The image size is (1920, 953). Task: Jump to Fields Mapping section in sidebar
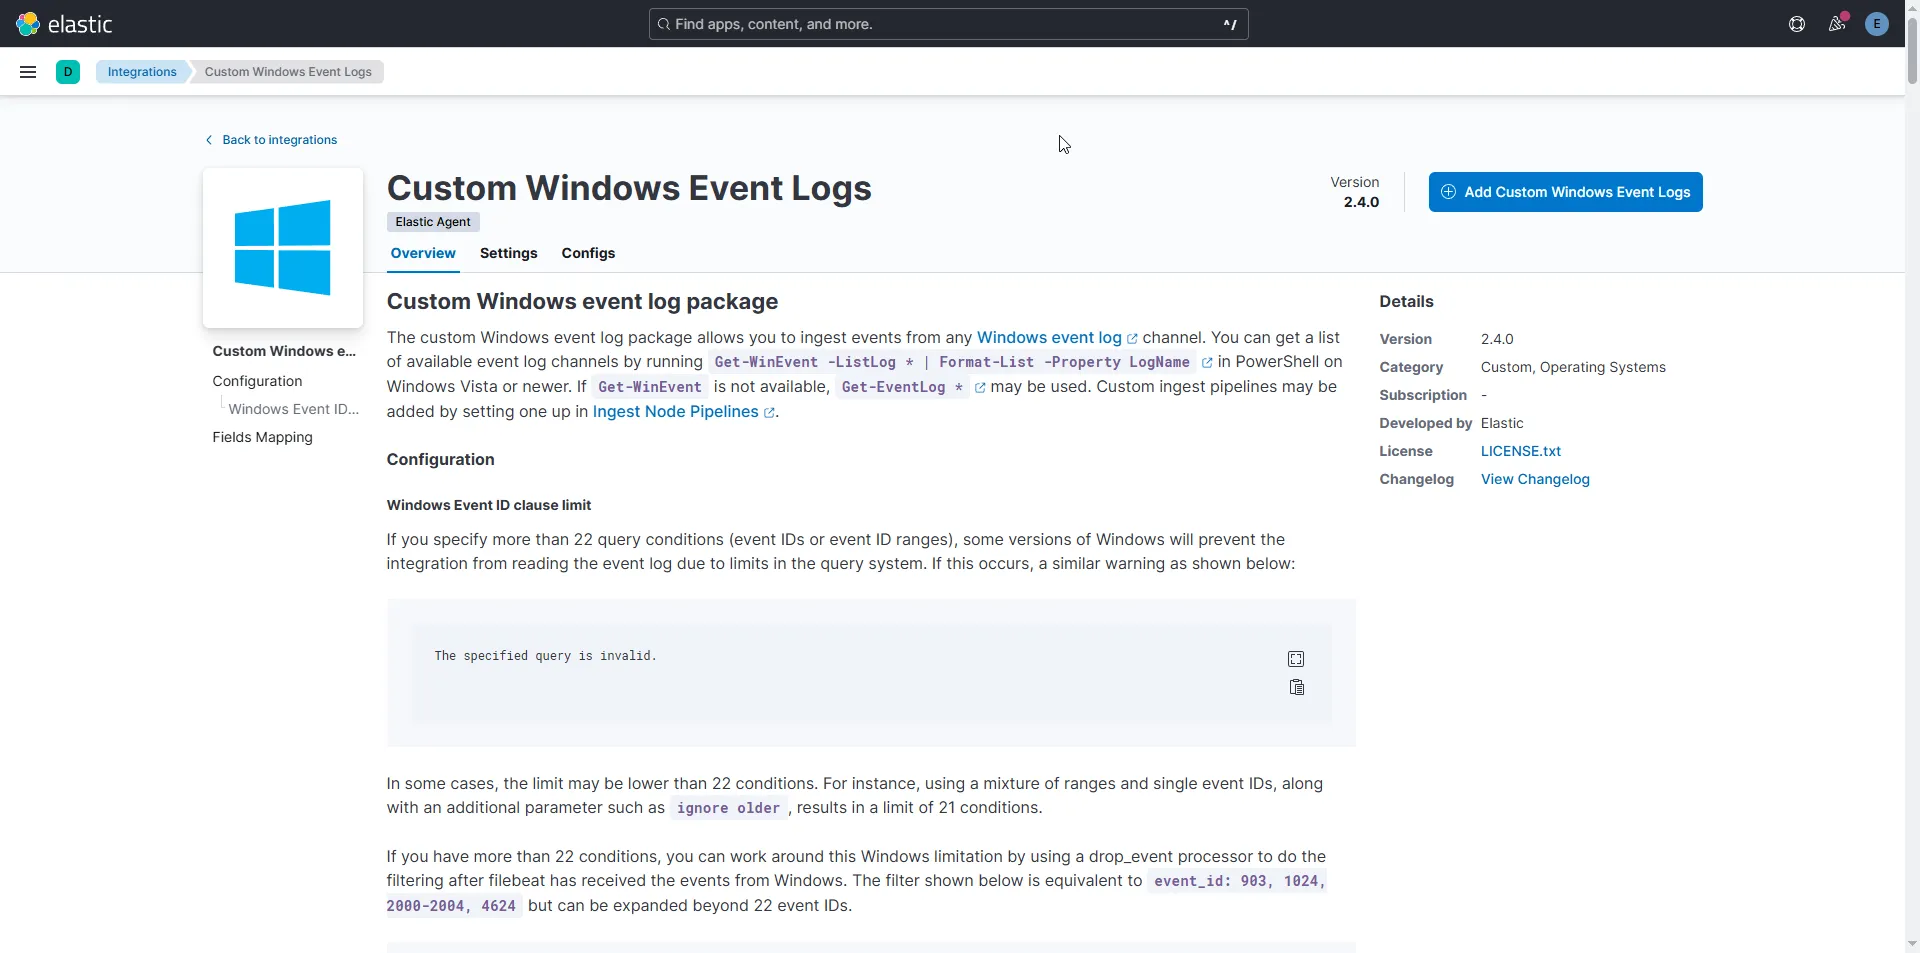[262, 437]
